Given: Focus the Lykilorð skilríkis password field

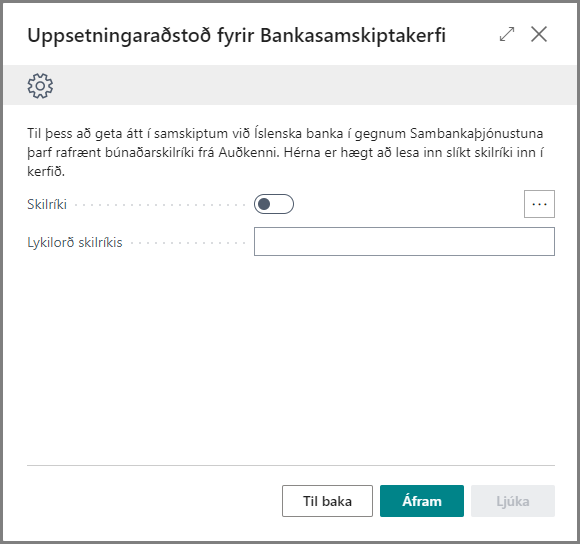Looking at the screenshot, I should [x=404, y=241].
